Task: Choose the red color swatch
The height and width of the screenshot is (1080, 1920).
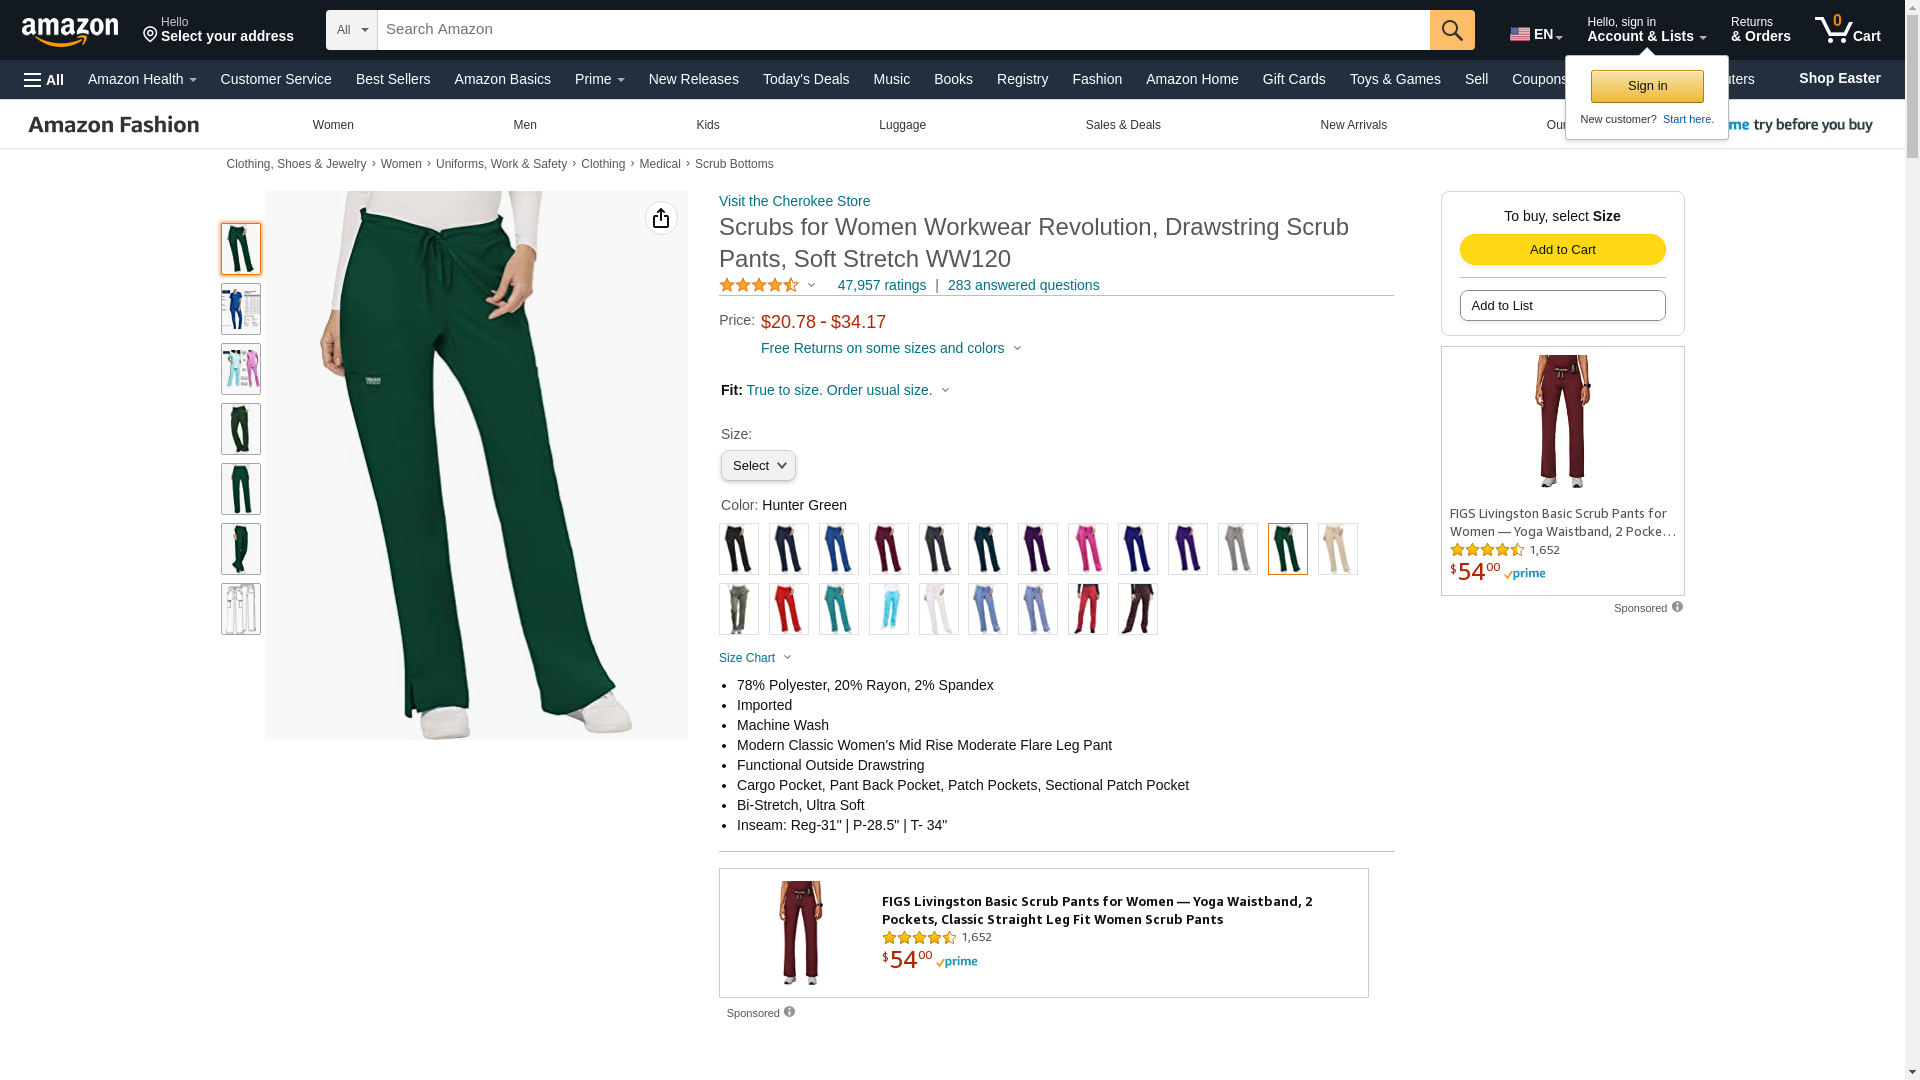Action: (x=789, y=609)
